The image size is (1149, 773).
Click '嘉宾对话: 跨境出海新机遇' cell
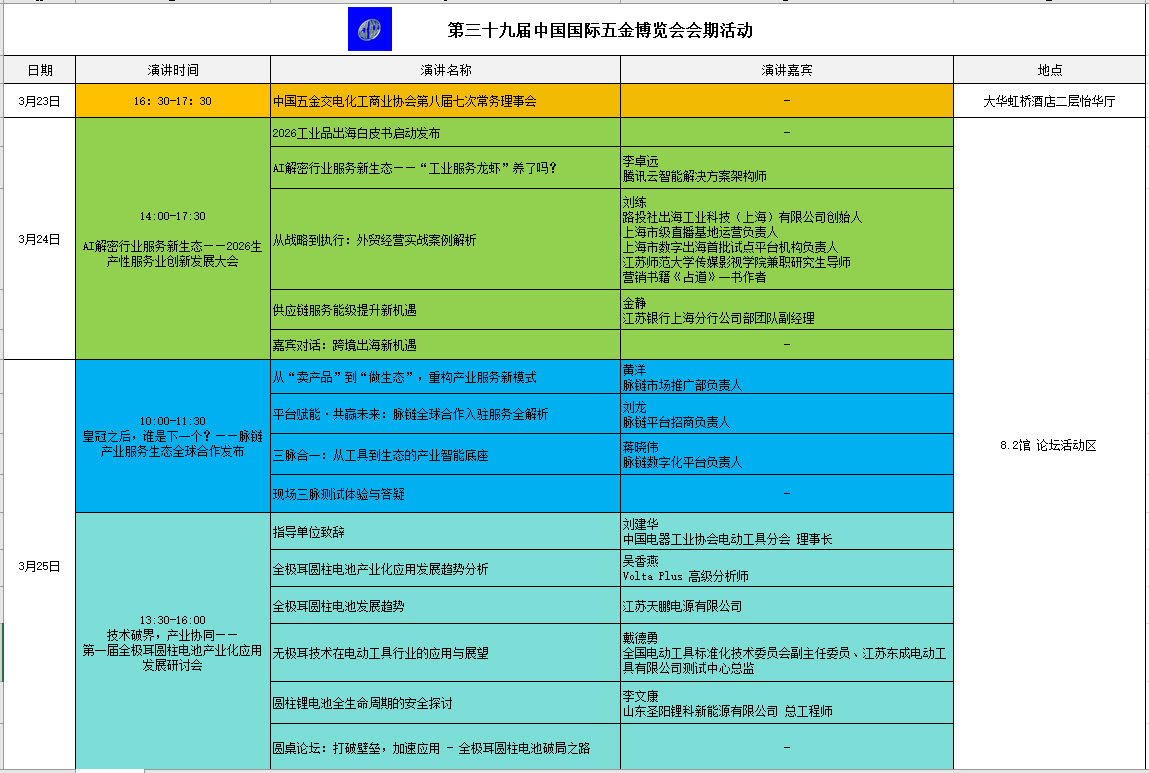(x=443, y=345)
